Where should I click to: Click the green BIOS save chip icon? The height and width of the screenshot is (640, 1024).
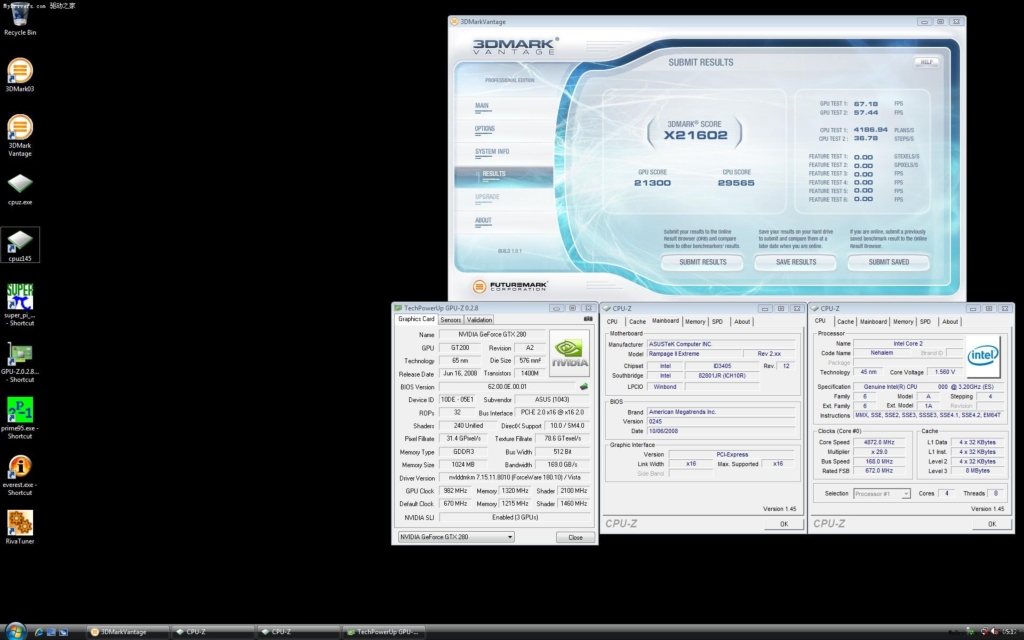584,387
